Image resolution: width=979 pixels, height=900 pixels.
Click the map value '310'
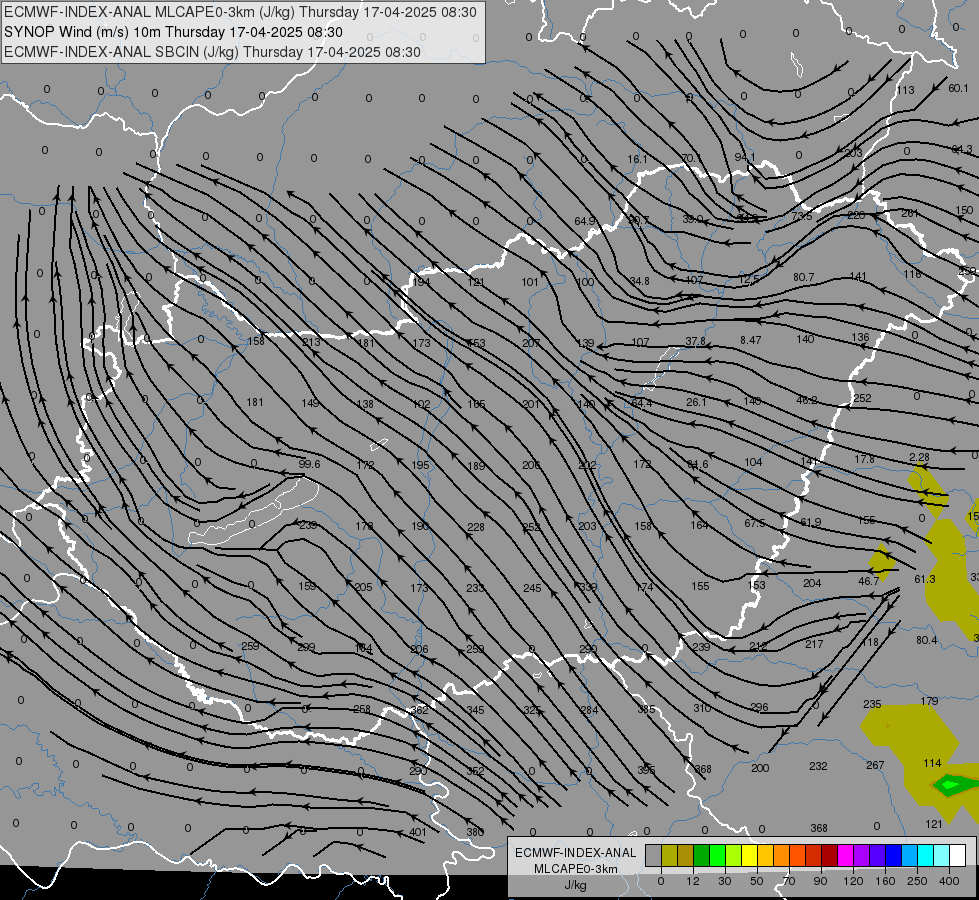702,708
